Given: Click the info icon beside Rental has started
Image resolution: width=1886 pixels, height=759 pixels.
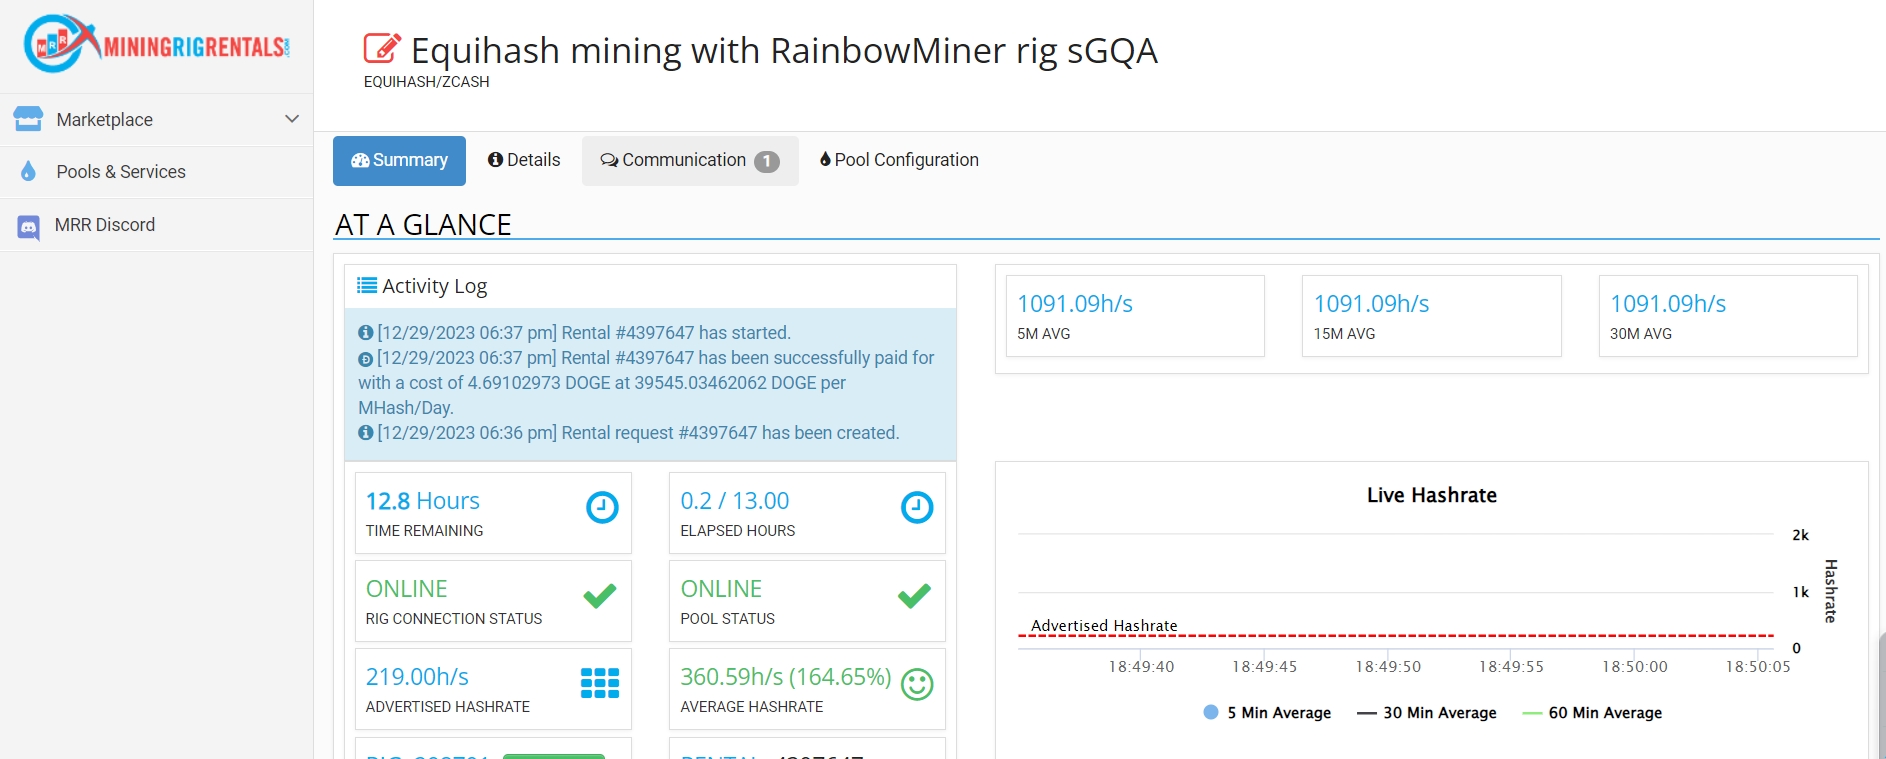Looking at the screenshot, I should 366,333.
